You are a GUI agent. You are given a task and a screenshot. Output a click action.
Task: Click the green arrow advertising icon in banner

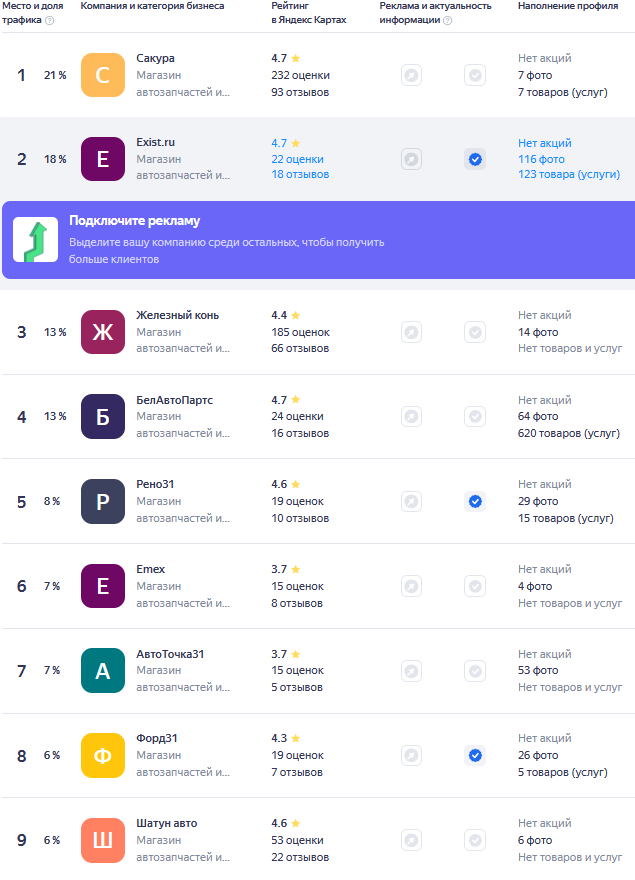[x=35, y=240]
